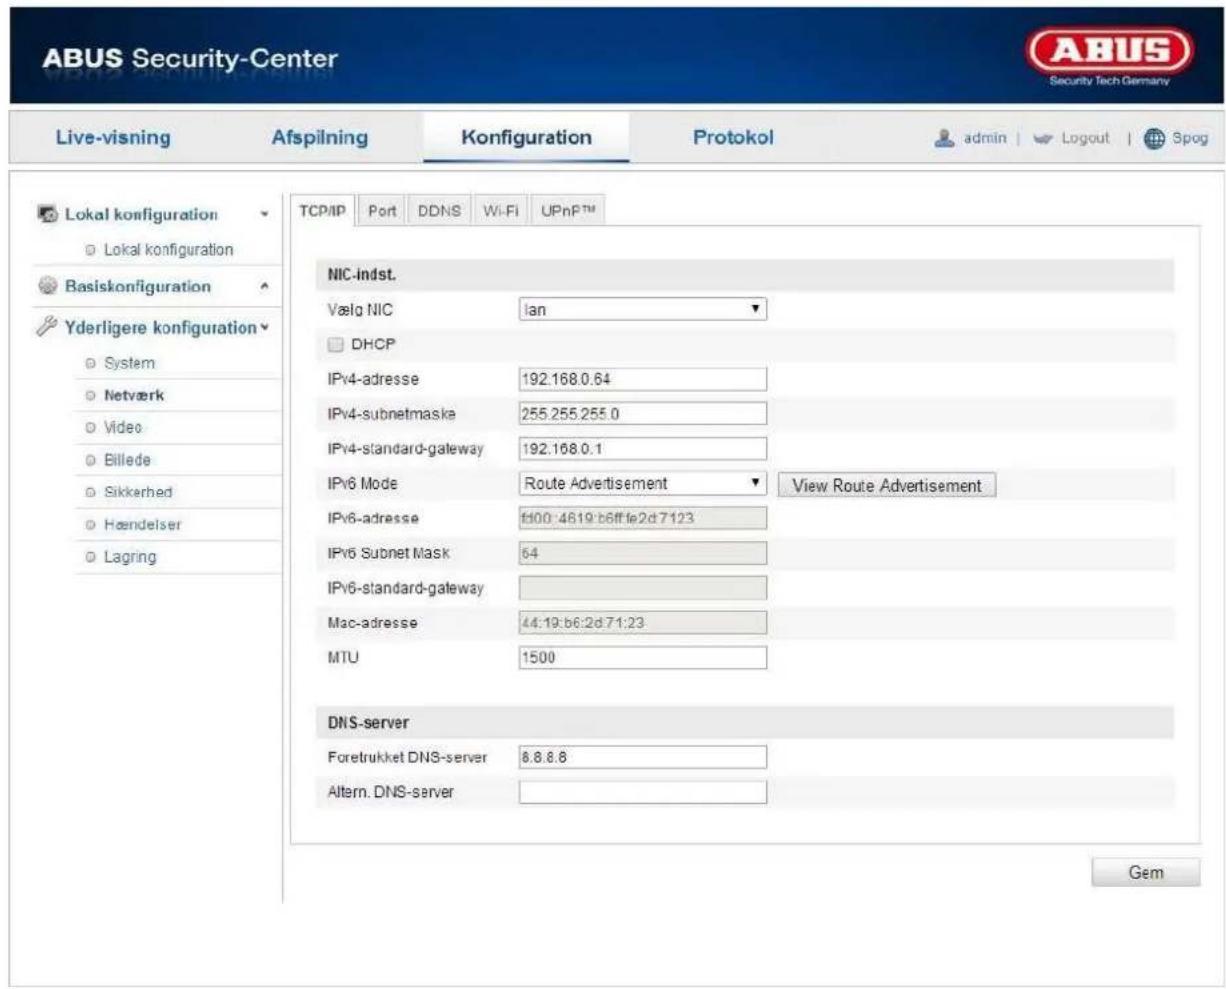Open Hændelser in the sidebar
1226x989 pixels.
click(x=142, y=524)
